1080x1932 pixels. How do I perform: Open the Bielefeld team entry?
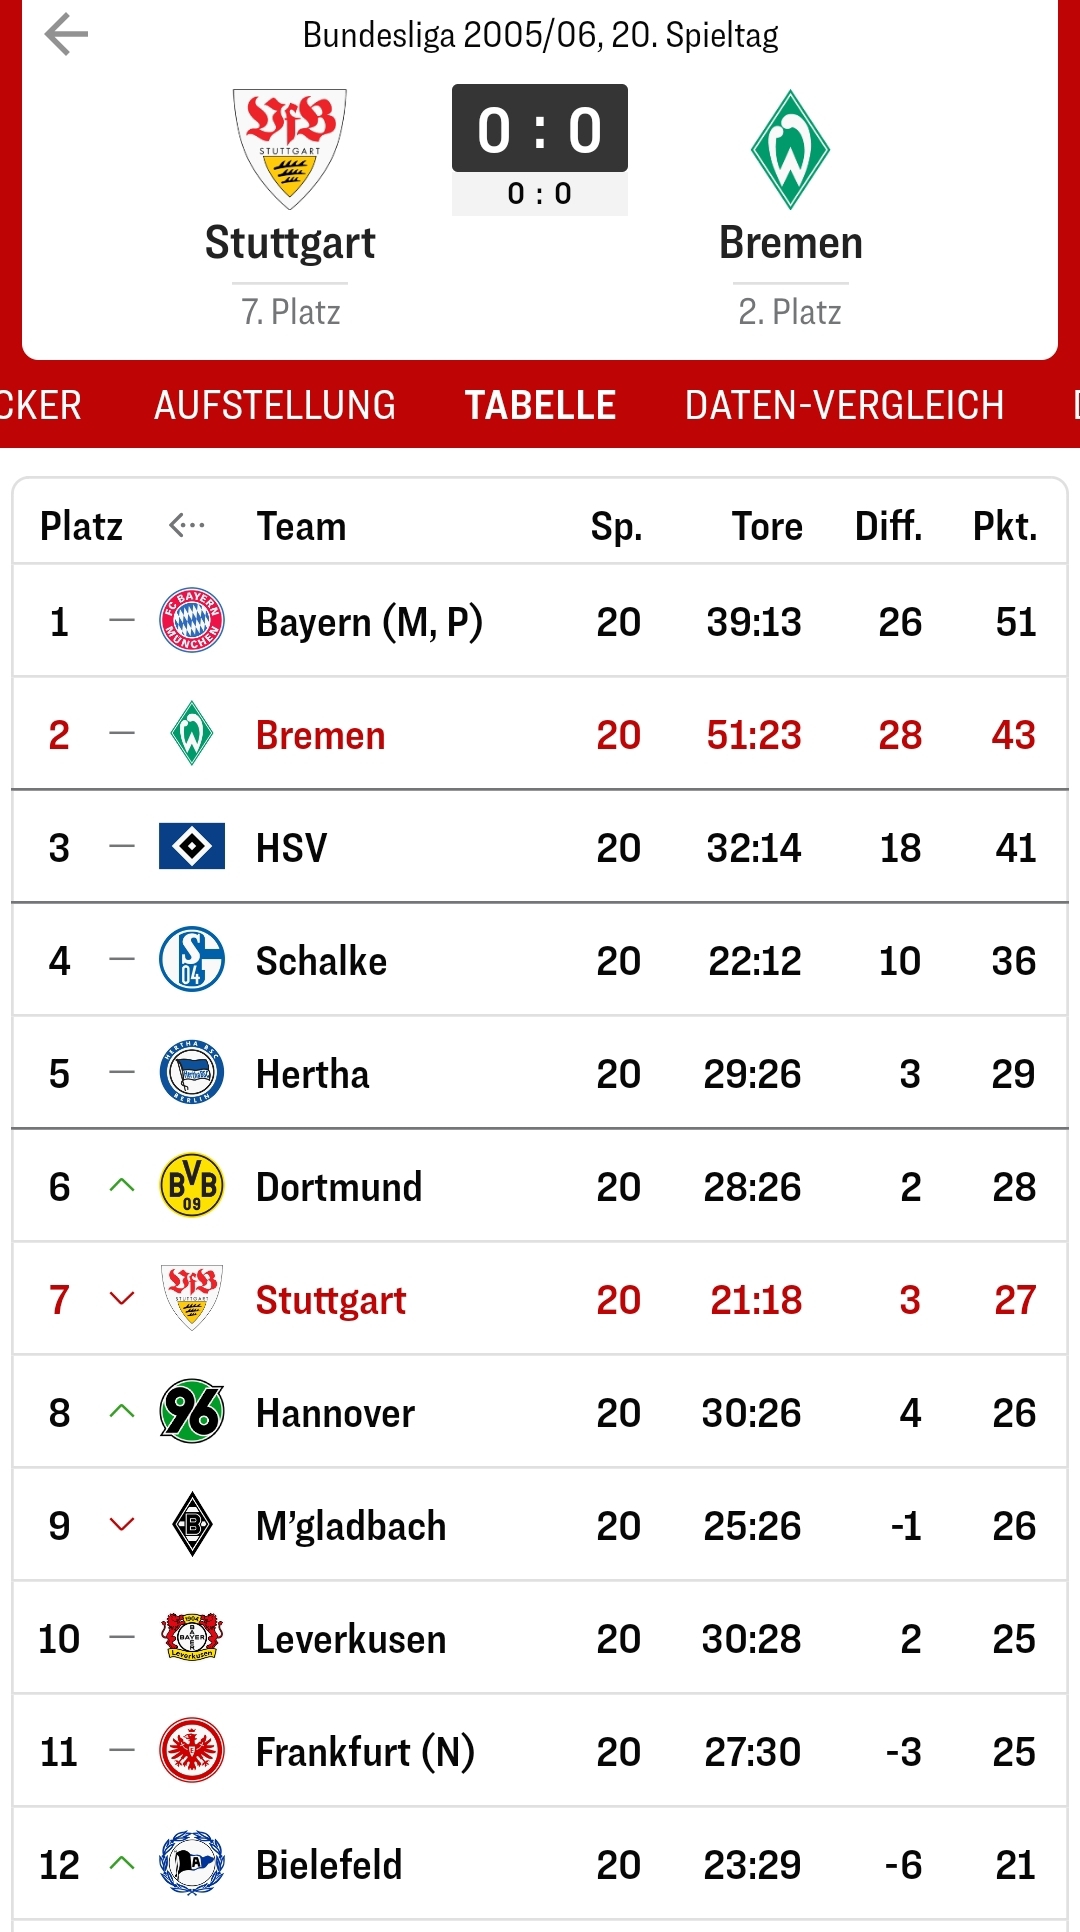(x=329, y=1865)
